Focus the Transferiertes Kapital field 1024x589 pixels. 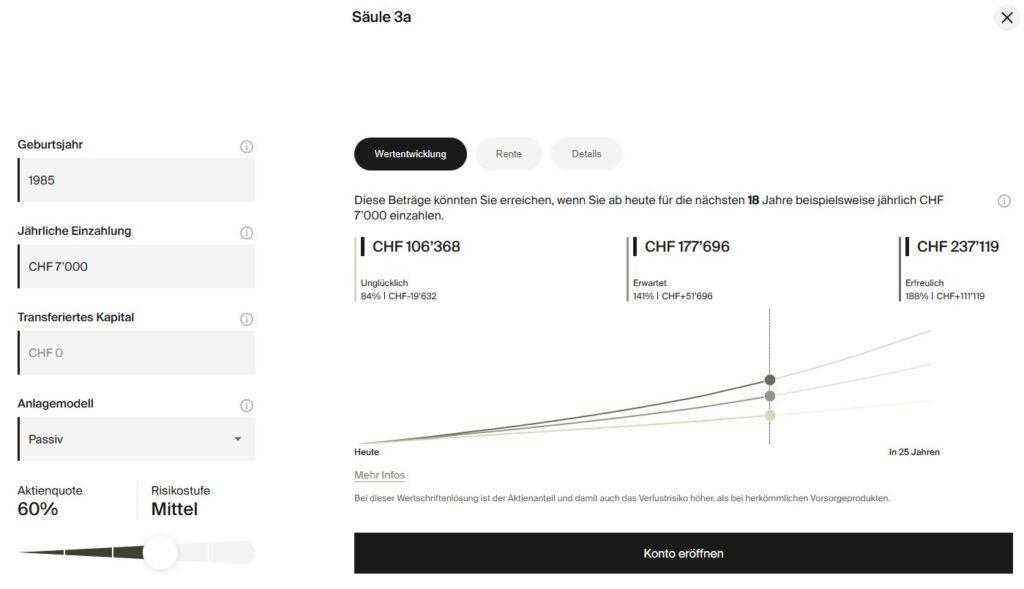(137, 353)
